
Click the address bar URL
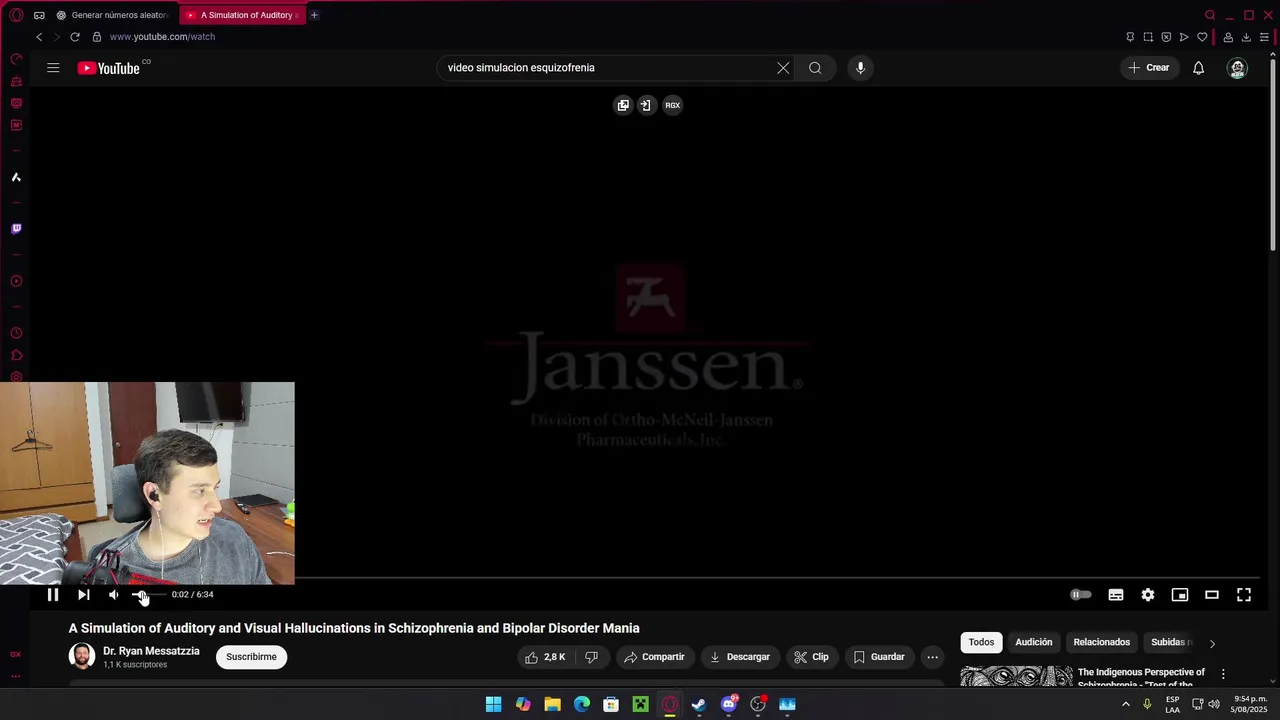click(x=162, y=37)
